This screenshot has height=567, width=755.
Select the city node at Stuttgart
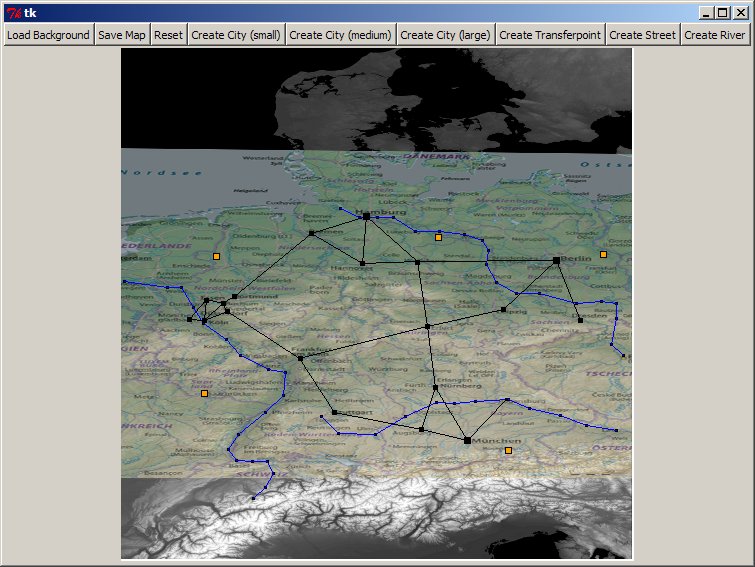tap(334, 412)
